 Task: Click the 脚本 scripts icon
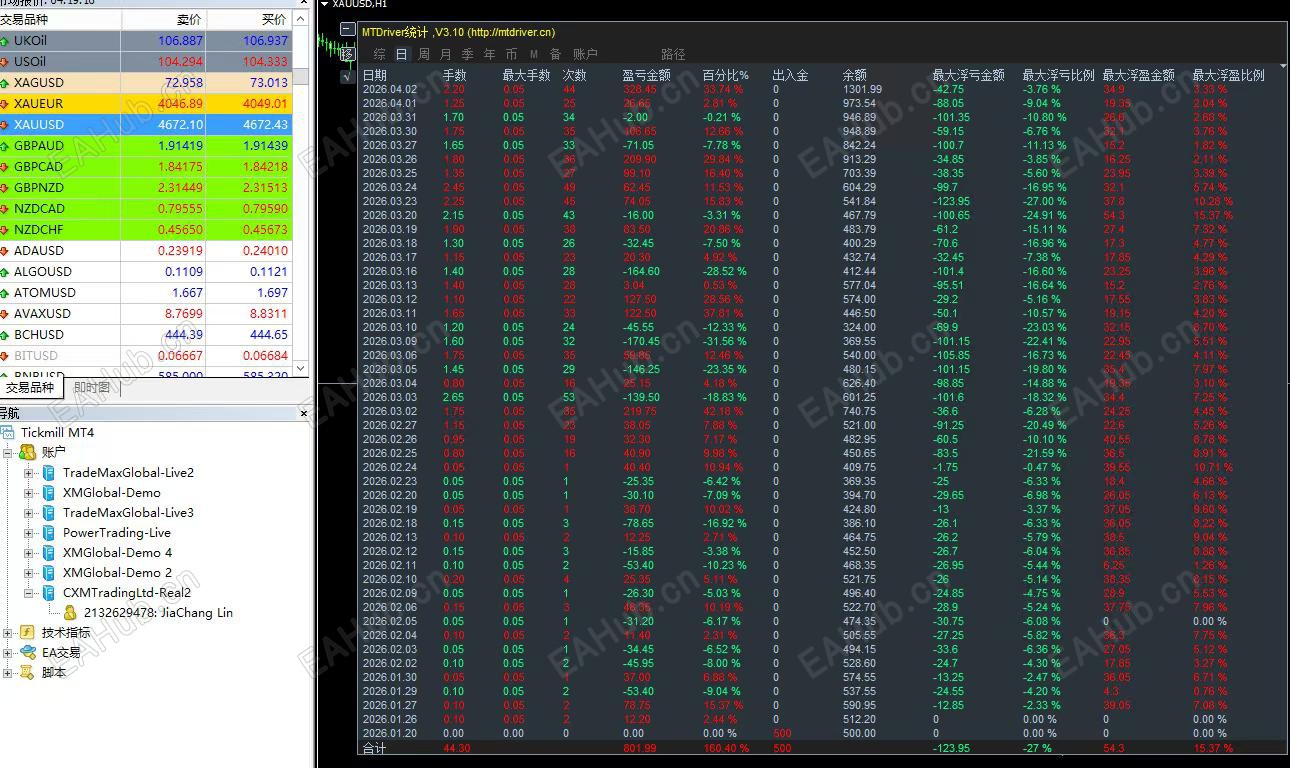tap(27, 672)
